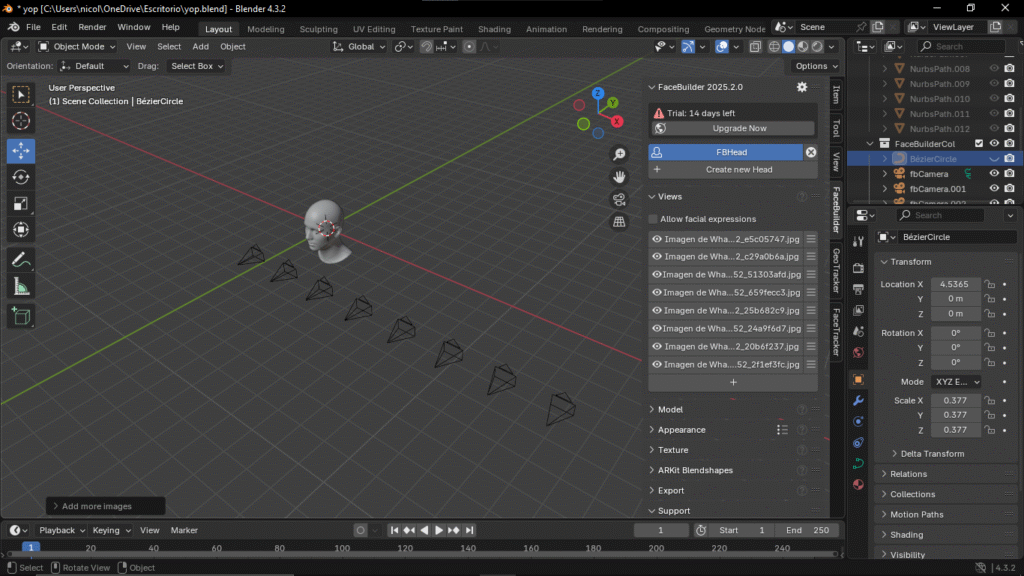Open the Object Mode dropdown

(79, 46)
